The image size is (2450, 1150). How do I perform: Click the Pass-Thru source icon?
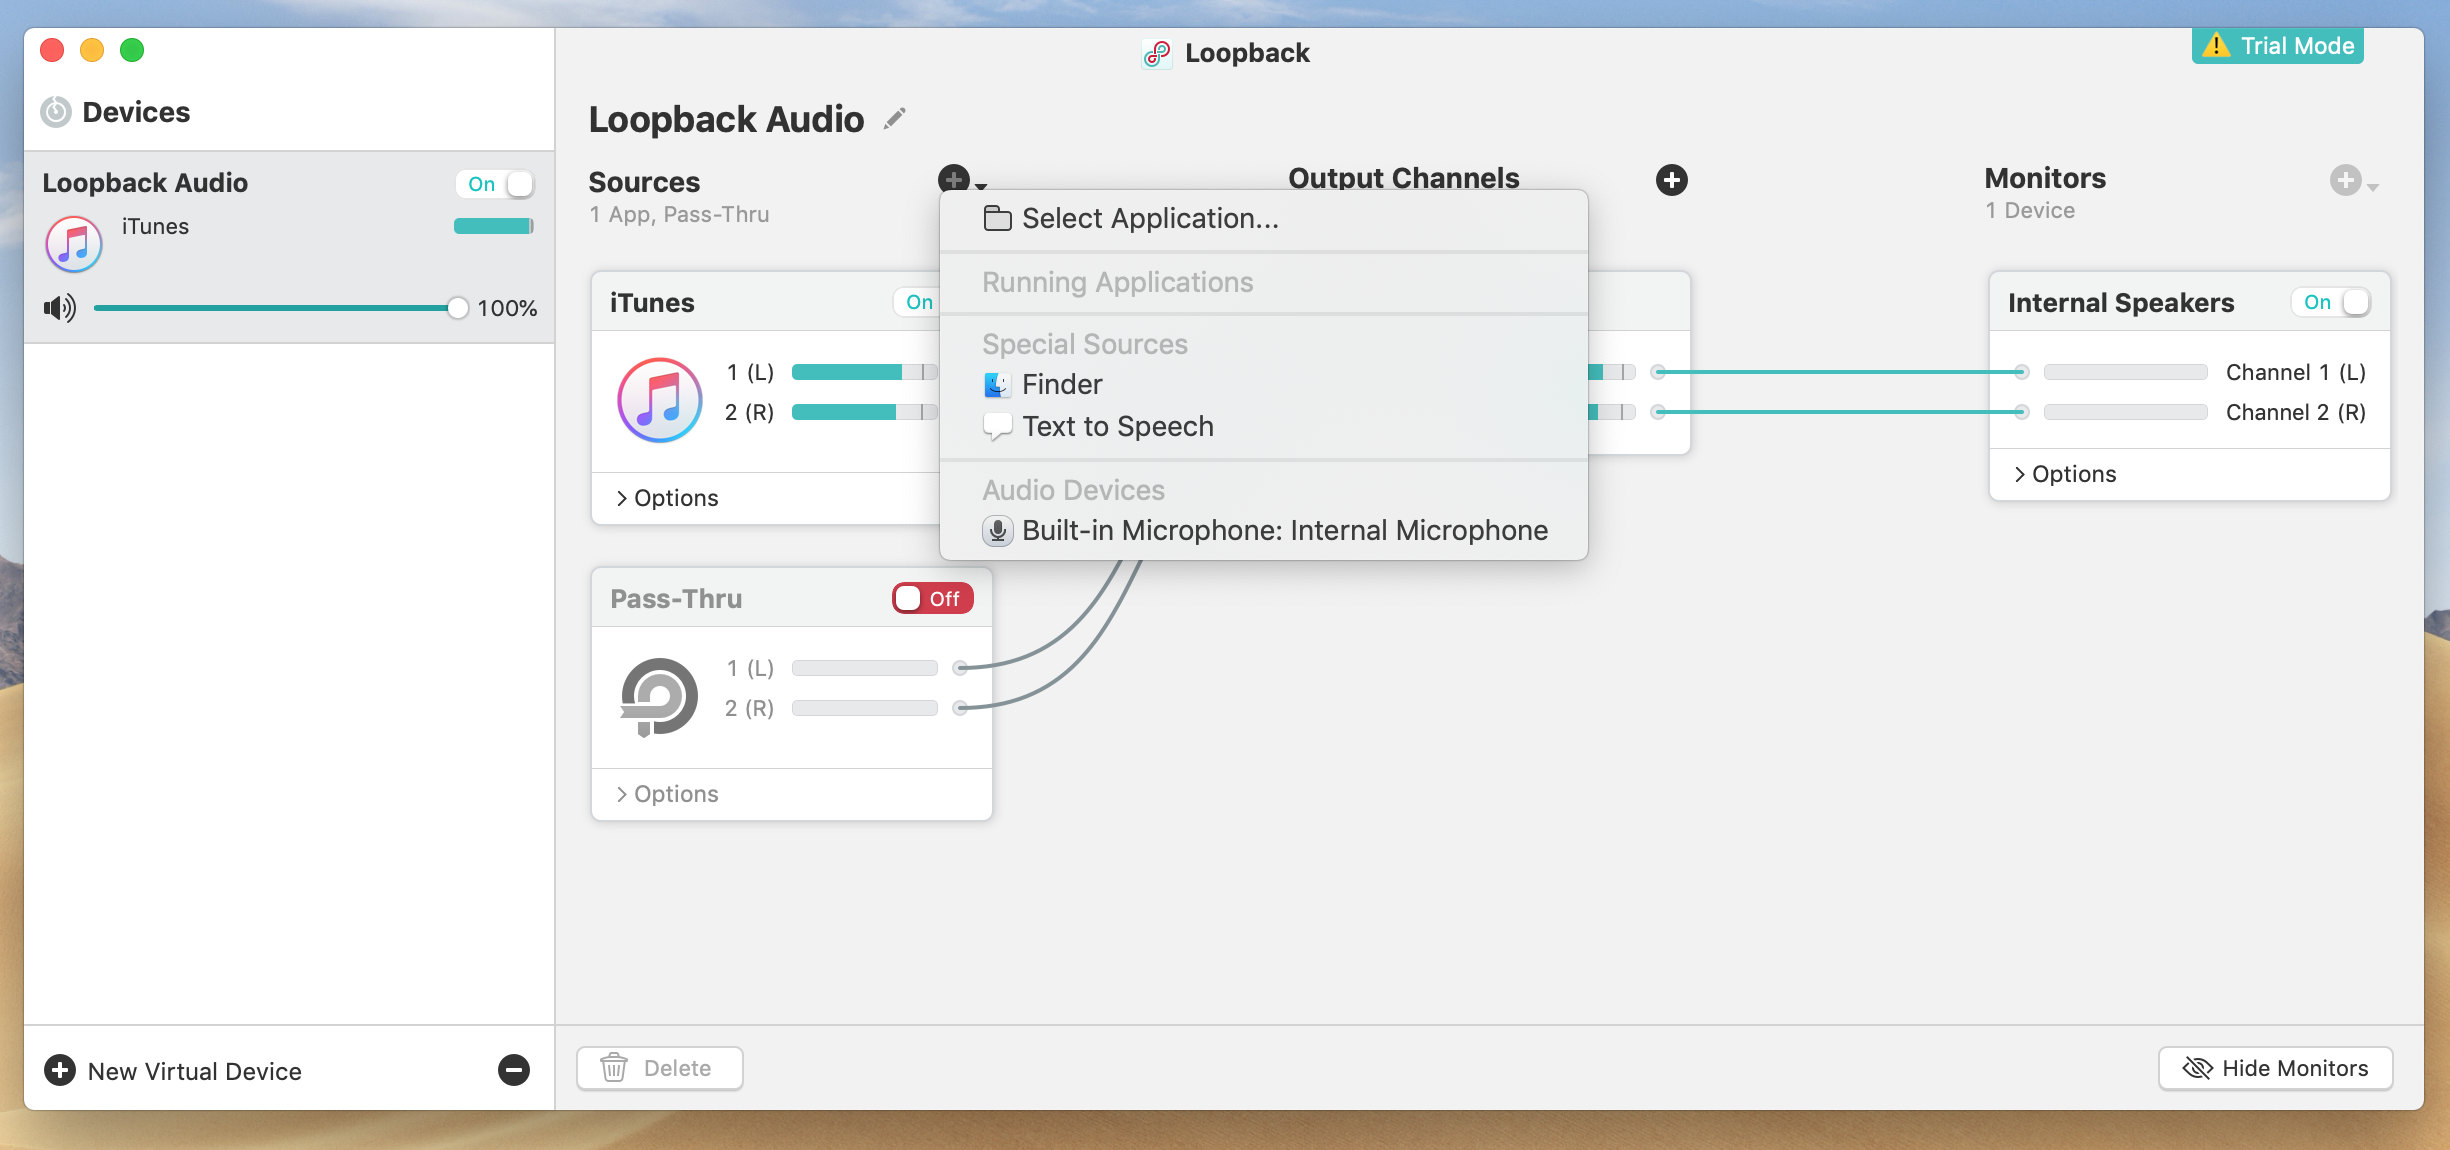[658, 697]
